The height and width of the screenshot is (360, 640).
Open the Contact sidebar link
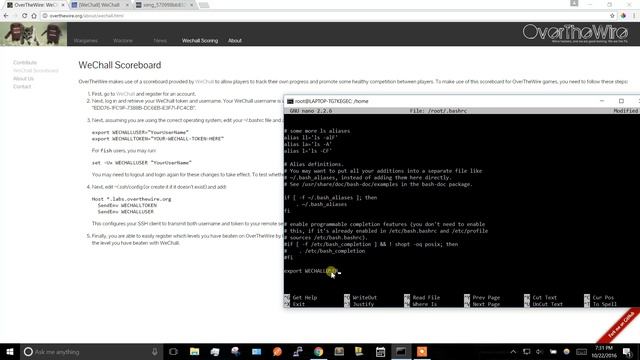pos(22,87)
